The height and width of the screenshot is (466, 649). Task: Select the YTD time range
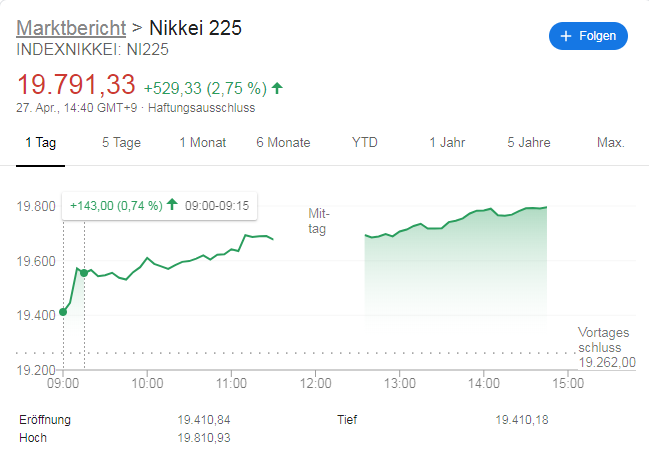[x=365, y=142]
